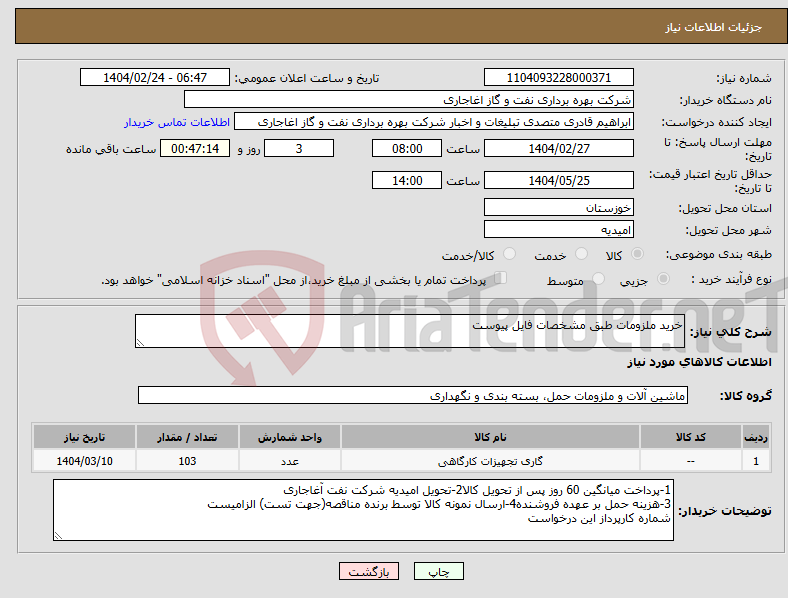
Task: Click the general need description textarea
Action: point(410,331)
